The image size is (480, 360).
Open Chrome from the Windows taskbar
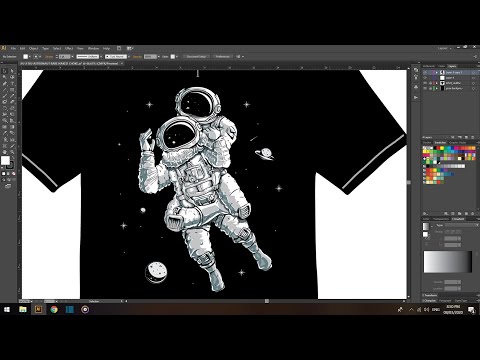click(x=54, y=310)
